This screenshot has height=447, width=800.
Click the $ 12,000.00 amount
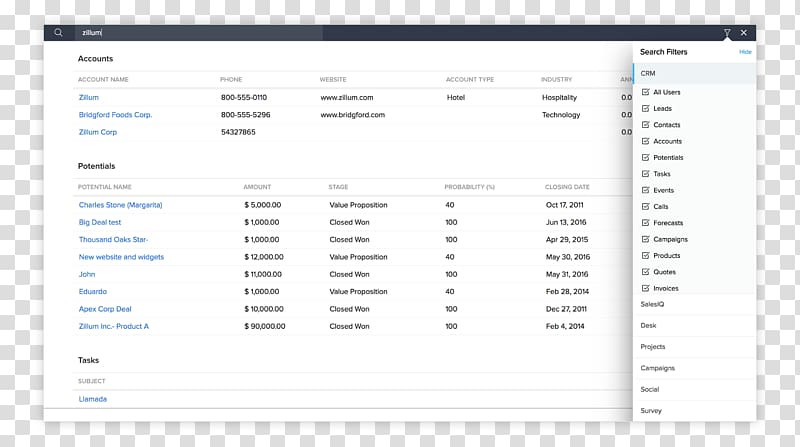(x=264, y=257)
